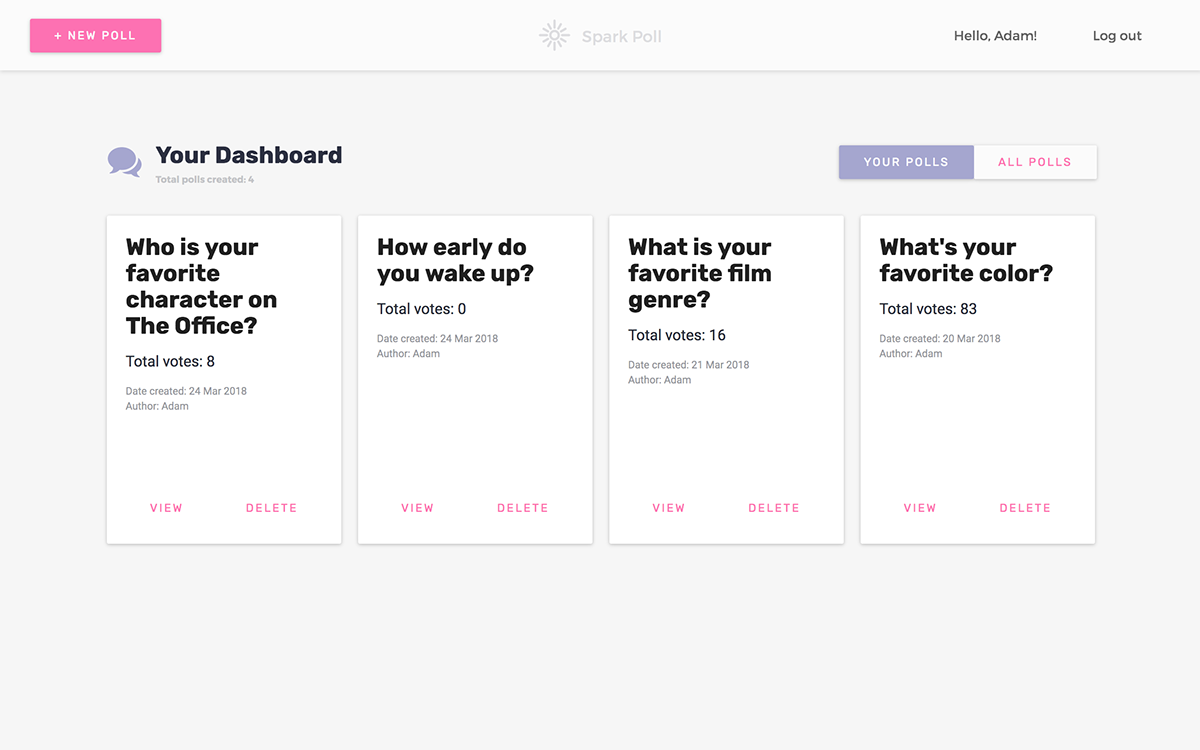1200x750 pixels.
Task: Click The Office card's date created line
Action: [x=187, y=391]
